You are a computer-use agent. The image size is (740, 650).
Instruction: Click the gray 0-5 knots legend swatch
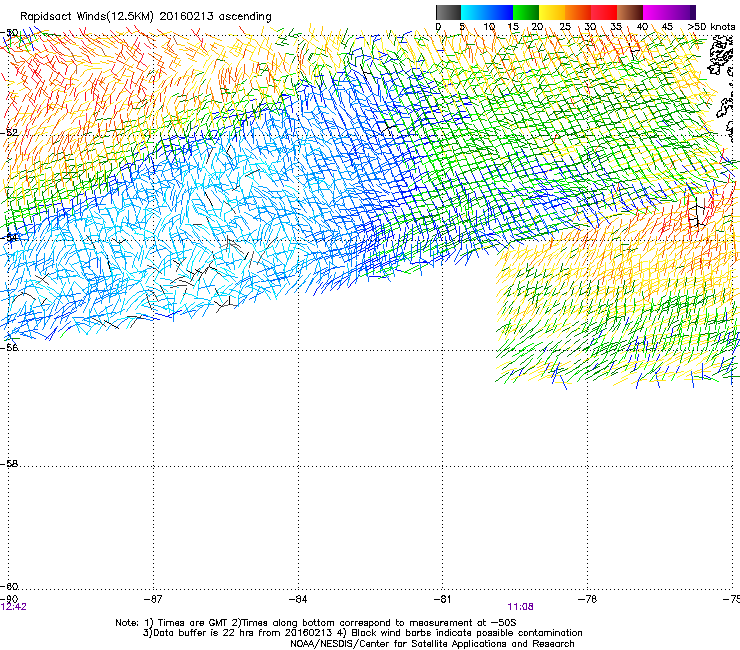(448, 12)
